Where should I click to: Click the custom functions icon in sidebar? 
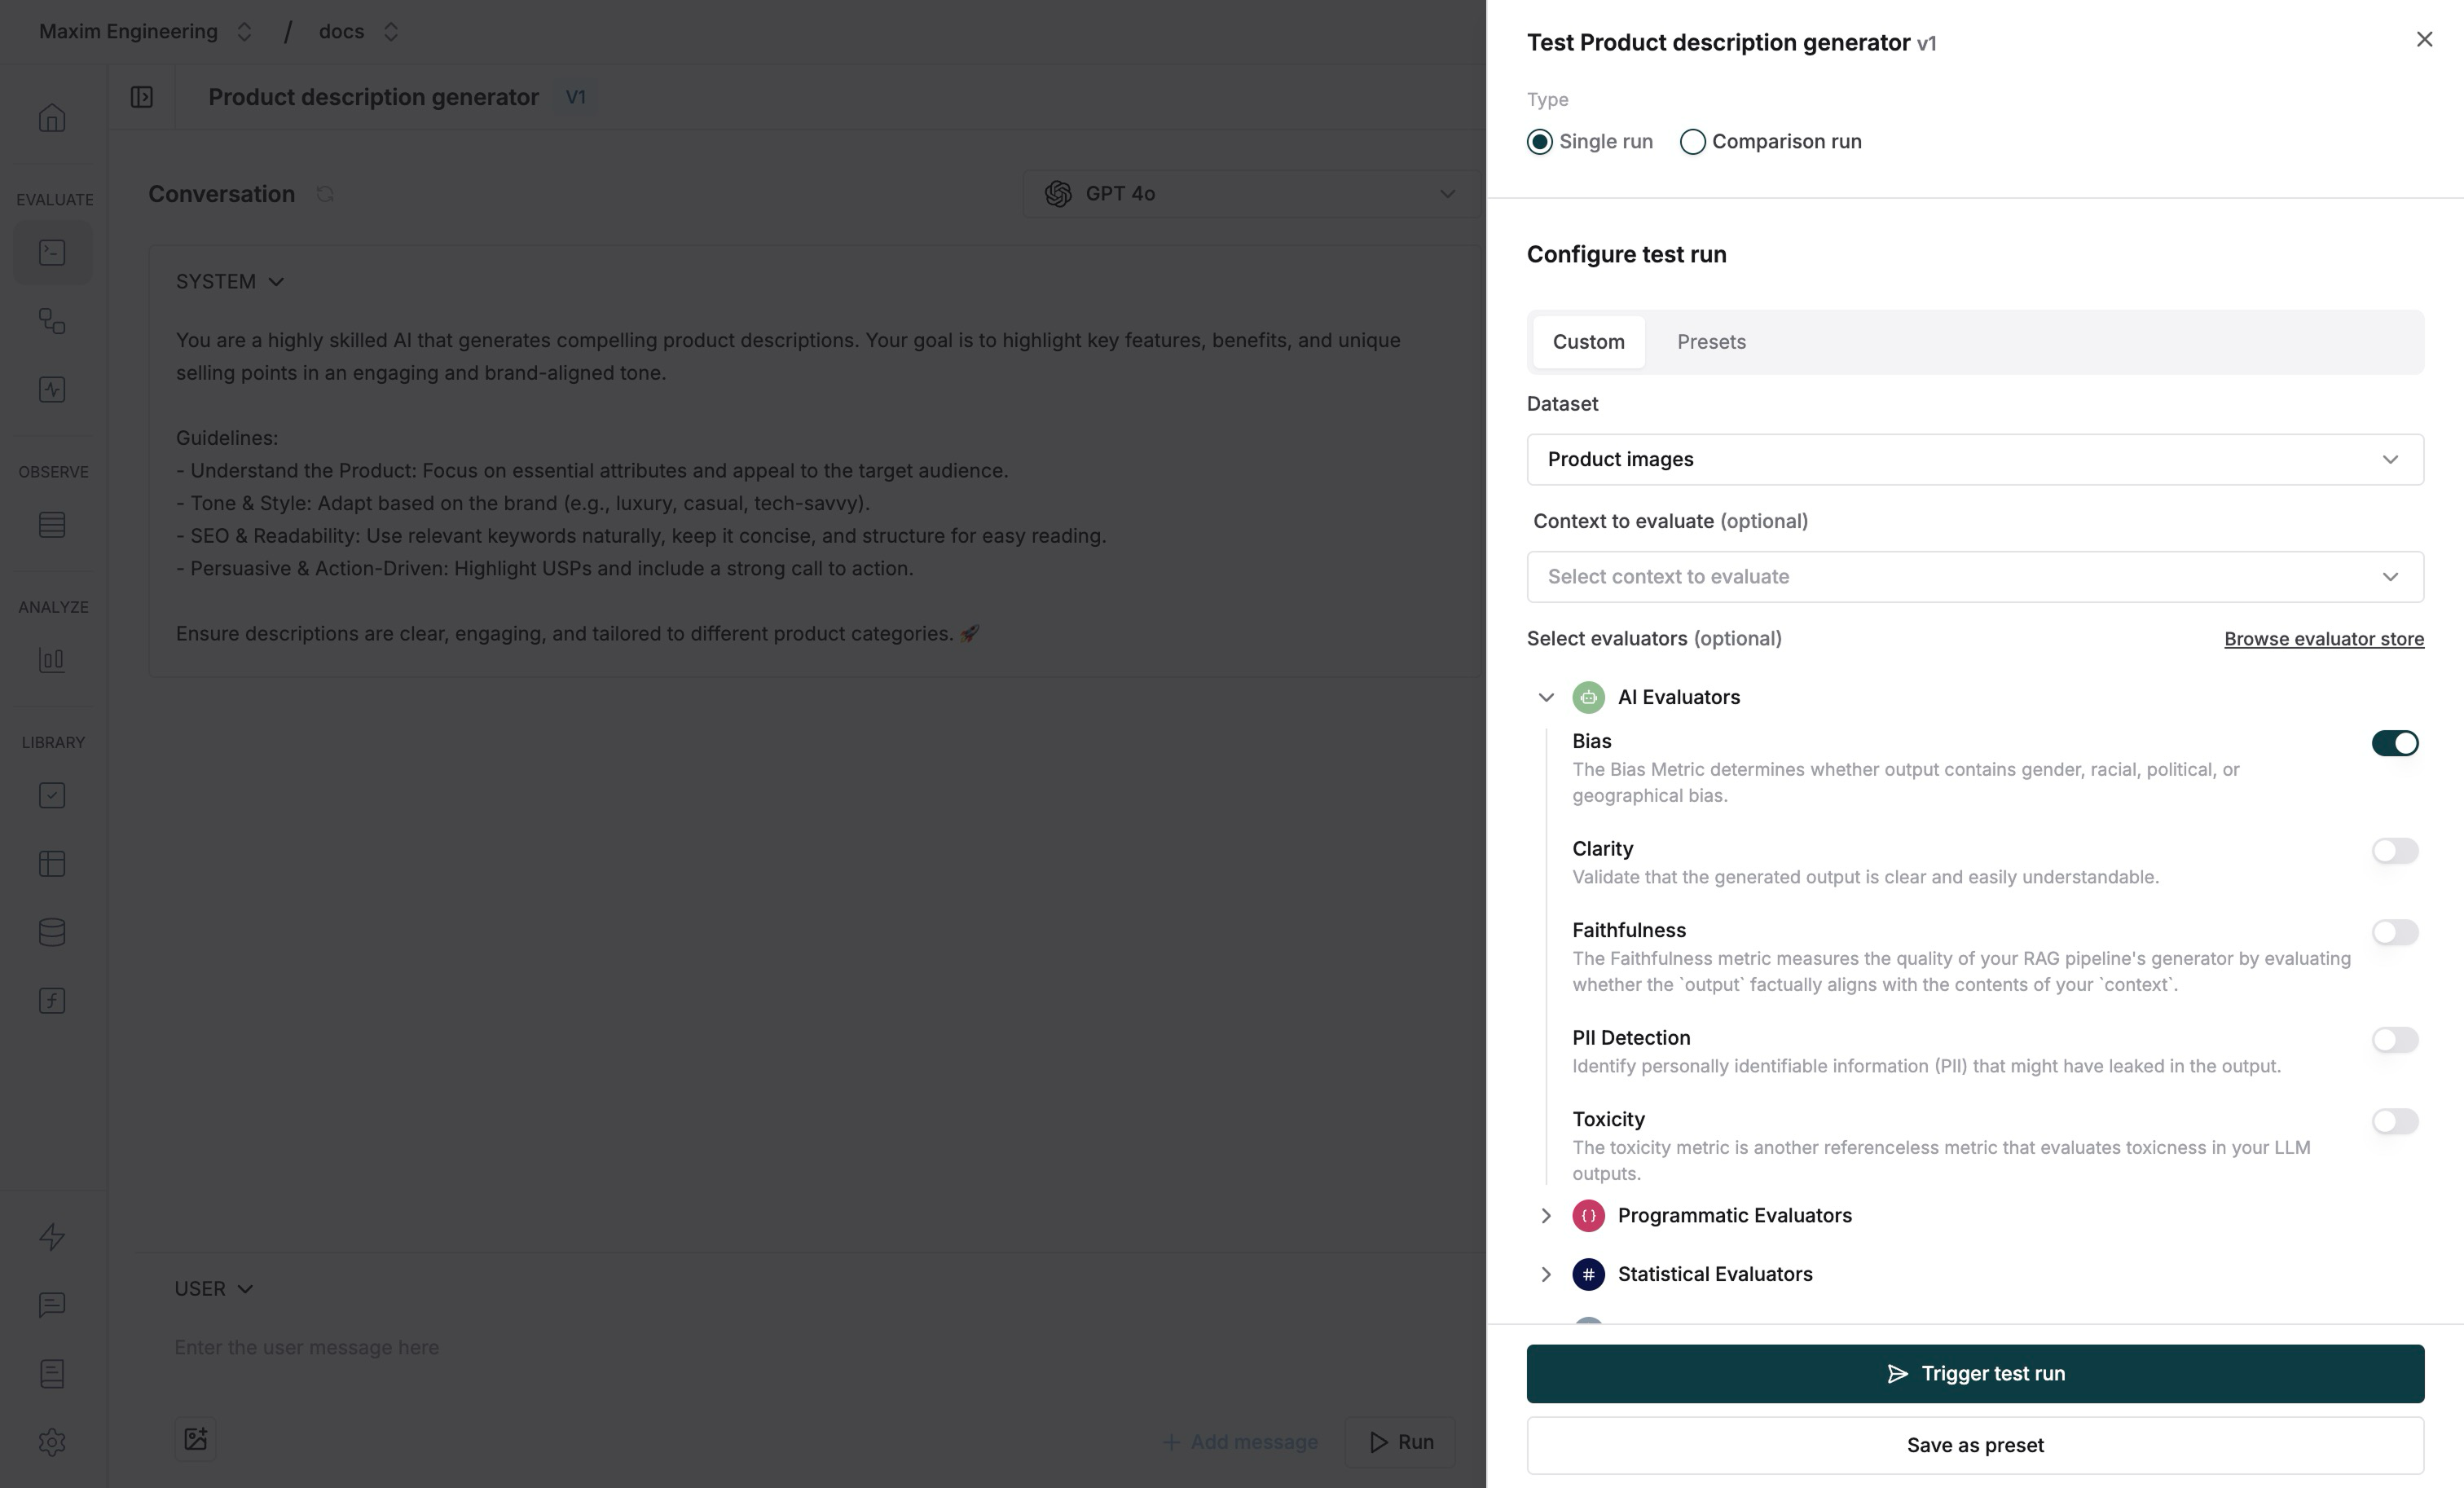pyautogui.click(x=52, y=1000)
